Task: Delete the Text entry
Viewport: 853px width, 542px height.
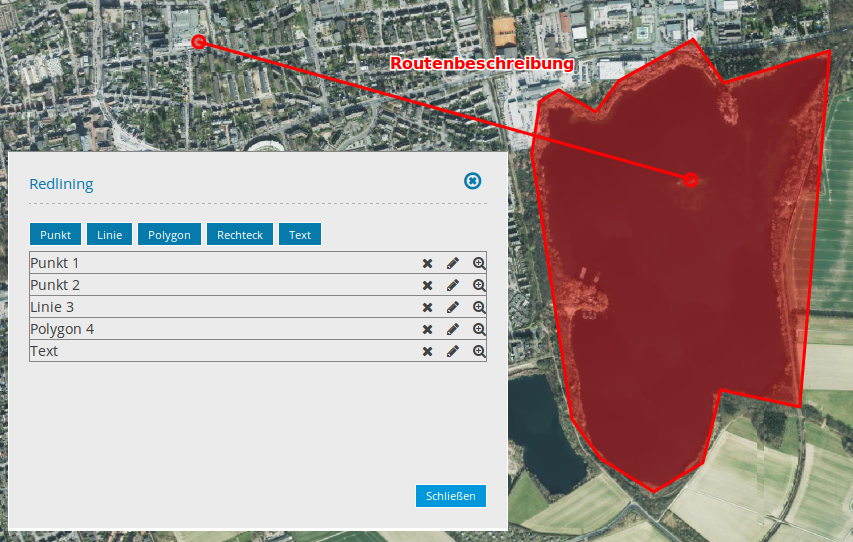Action: tap(428, 352)
